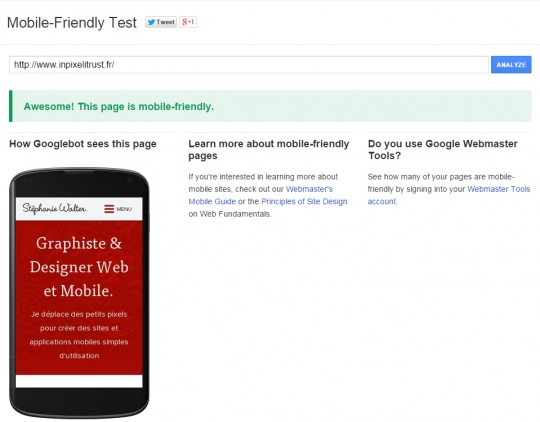The width and height of the screenshot is (540, 422).
Task: Click the Tweet share button
Action: pyautogui.click(x=161, y=22)
